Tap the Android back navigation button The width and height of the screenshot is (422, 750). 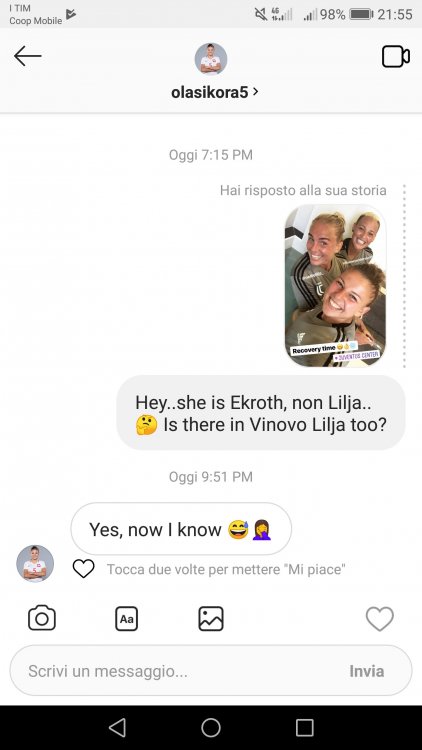(117, 728)
